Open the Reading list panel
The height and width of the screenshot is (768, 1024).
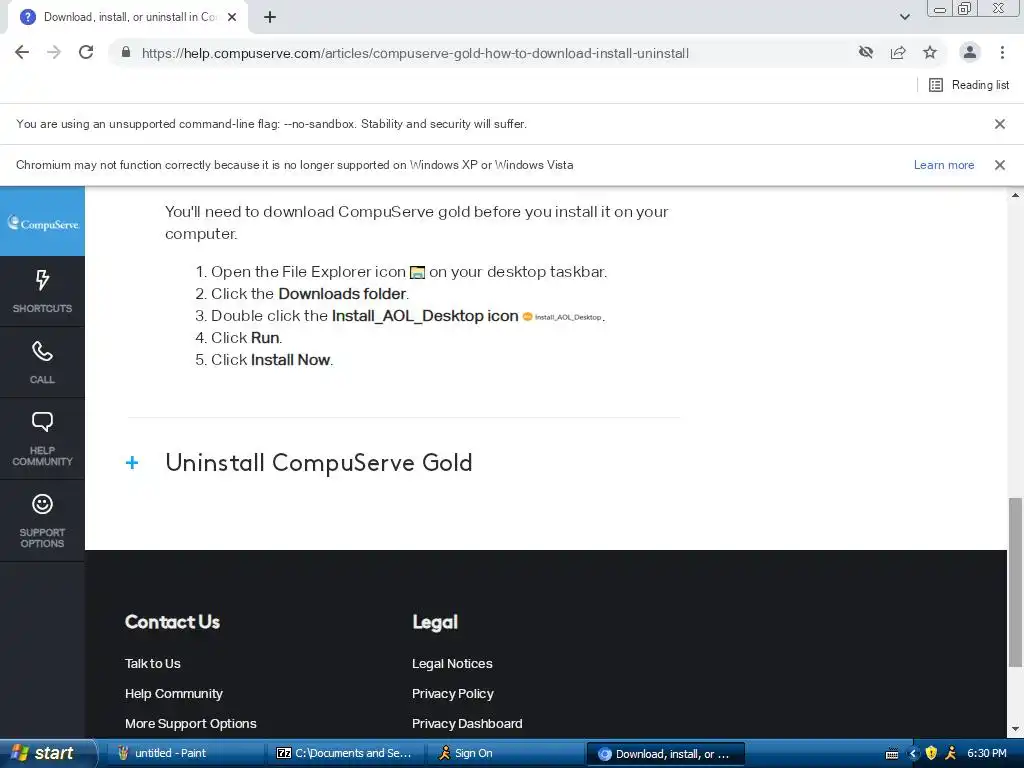[969, 85]
